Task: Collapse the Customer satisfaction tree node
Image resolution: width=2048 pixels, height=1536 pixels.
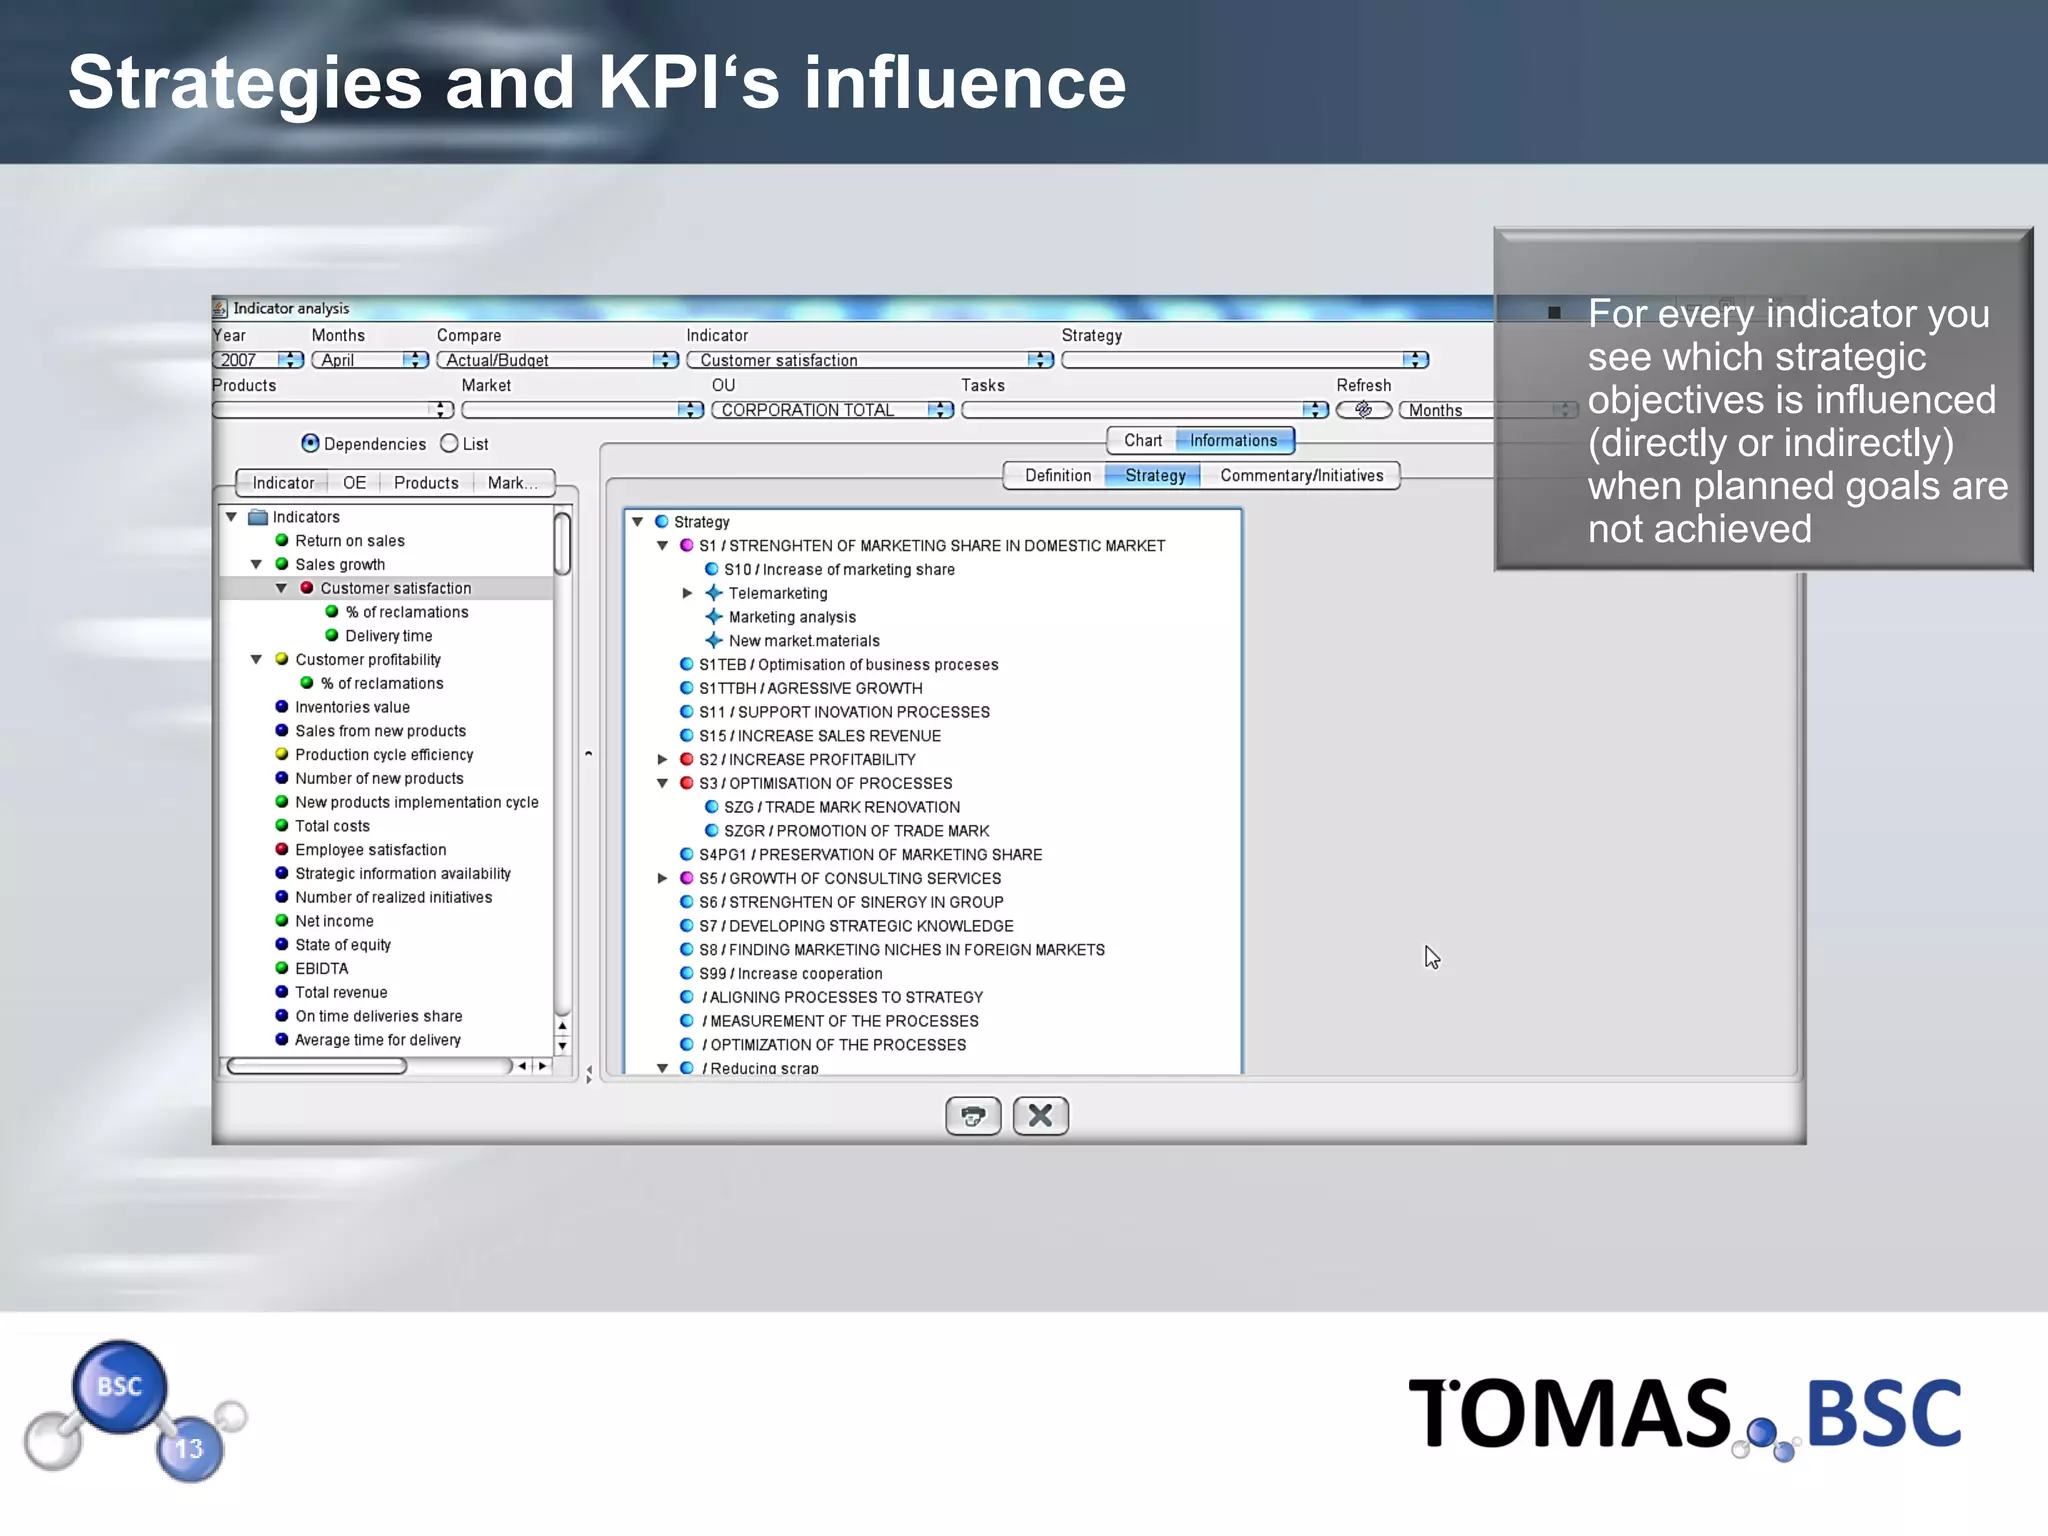Action: click(x=282, y=589)
